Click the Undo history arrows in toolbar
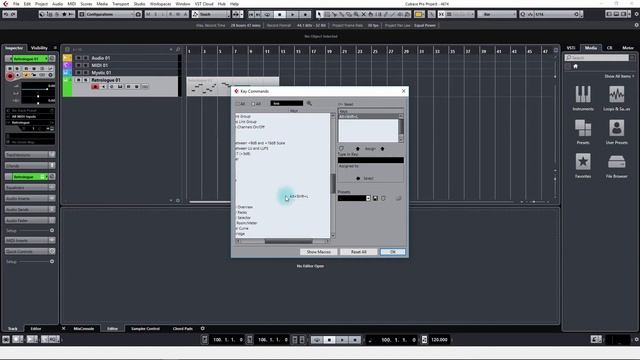The width and height of the screenshot is (640, 360). pyautogui.click(x=10, y=14)
